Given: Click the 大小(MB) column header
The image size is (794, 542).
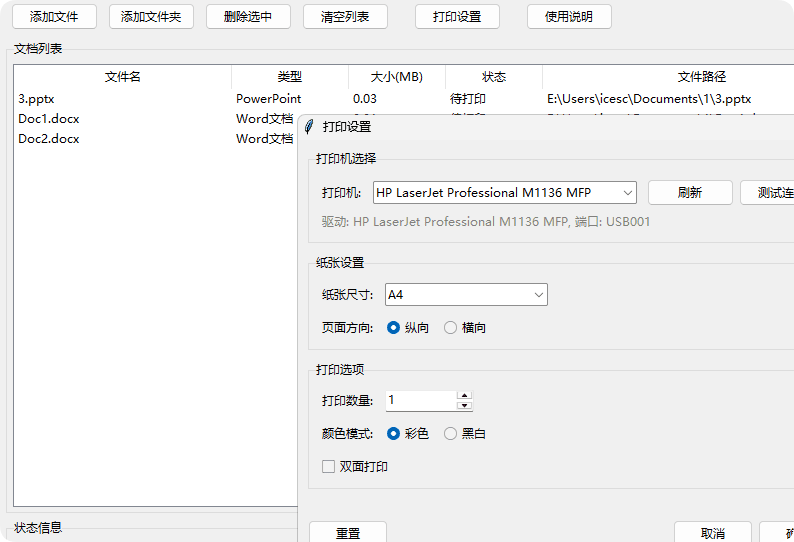Looking at the screenshot, I should click(396, 77).
